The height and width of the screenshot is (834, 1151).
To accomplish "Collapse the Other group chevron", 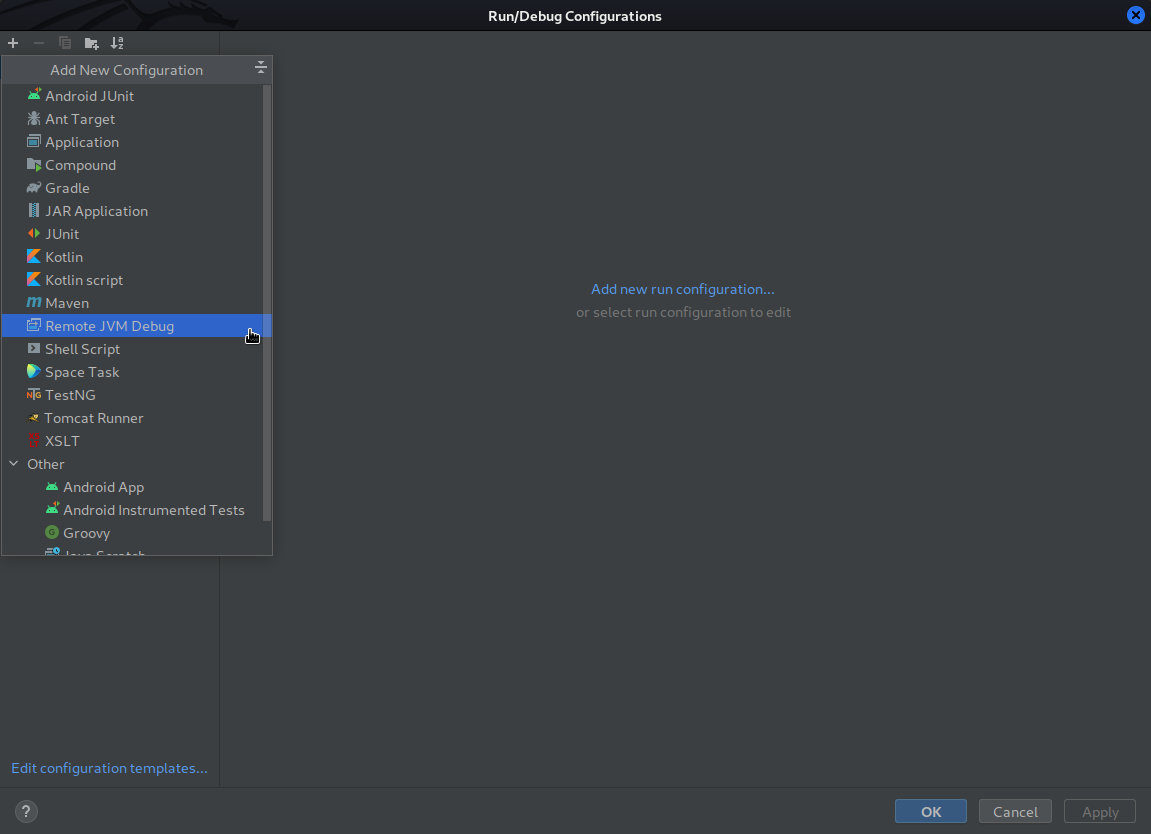I will point(14,463).
